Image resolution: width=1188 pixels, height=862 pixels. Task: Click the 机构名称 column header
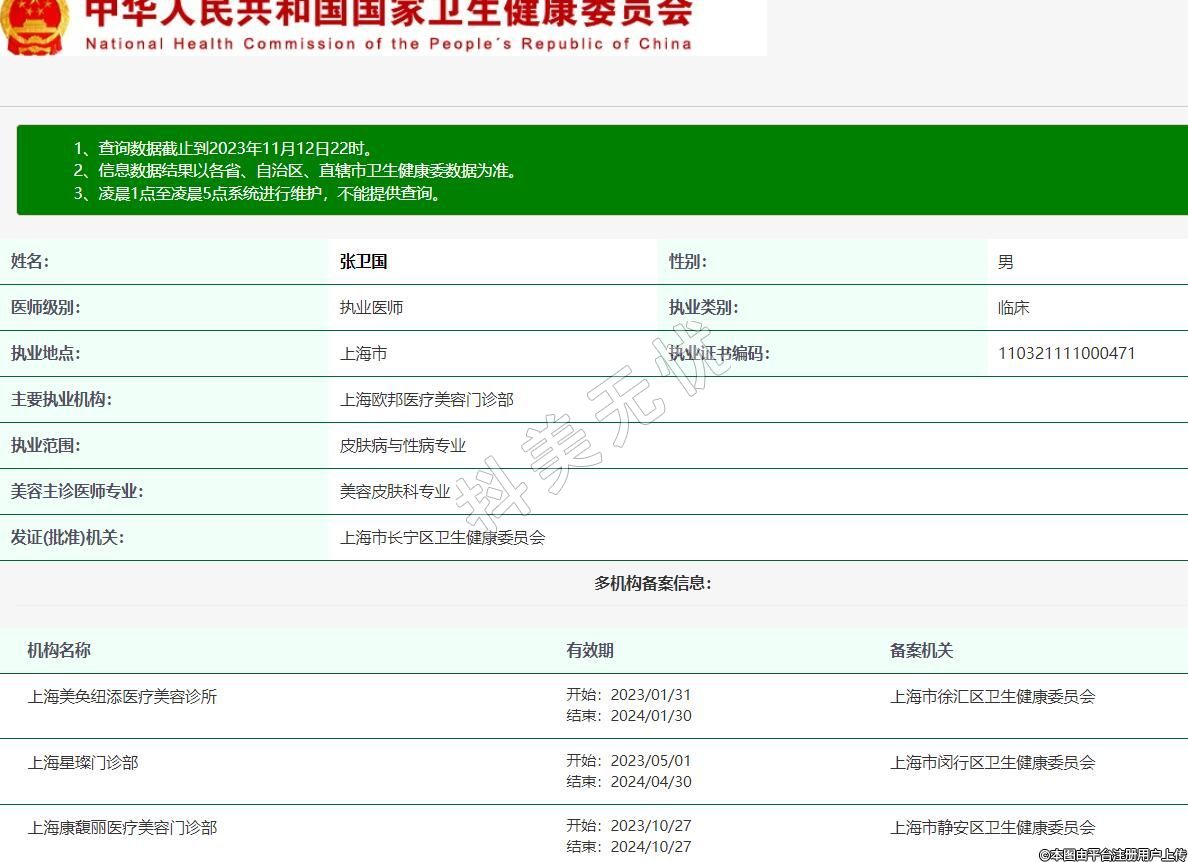click(59, 651)
